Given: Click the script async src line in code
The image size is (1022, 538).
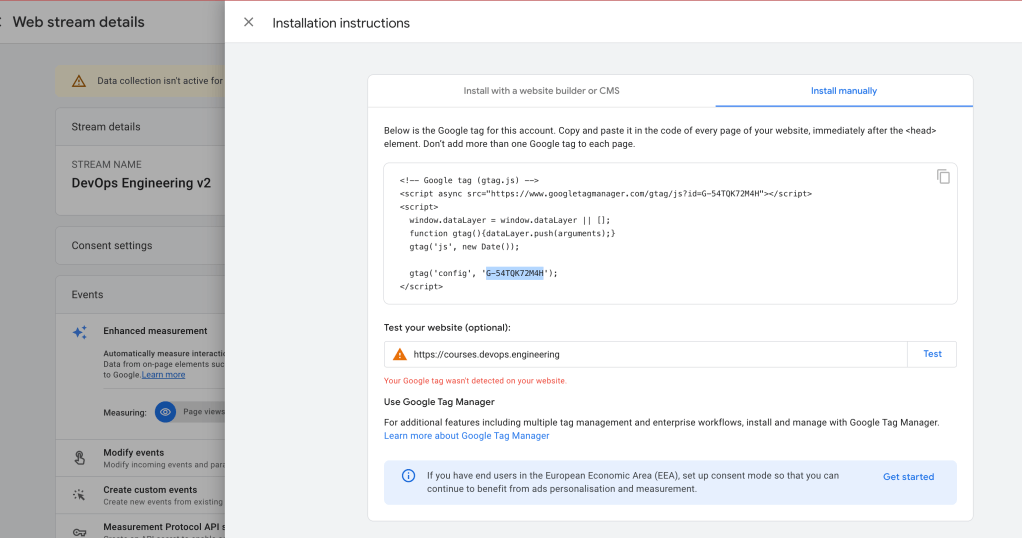Looking at the screenshot, I should pos(606,194).
